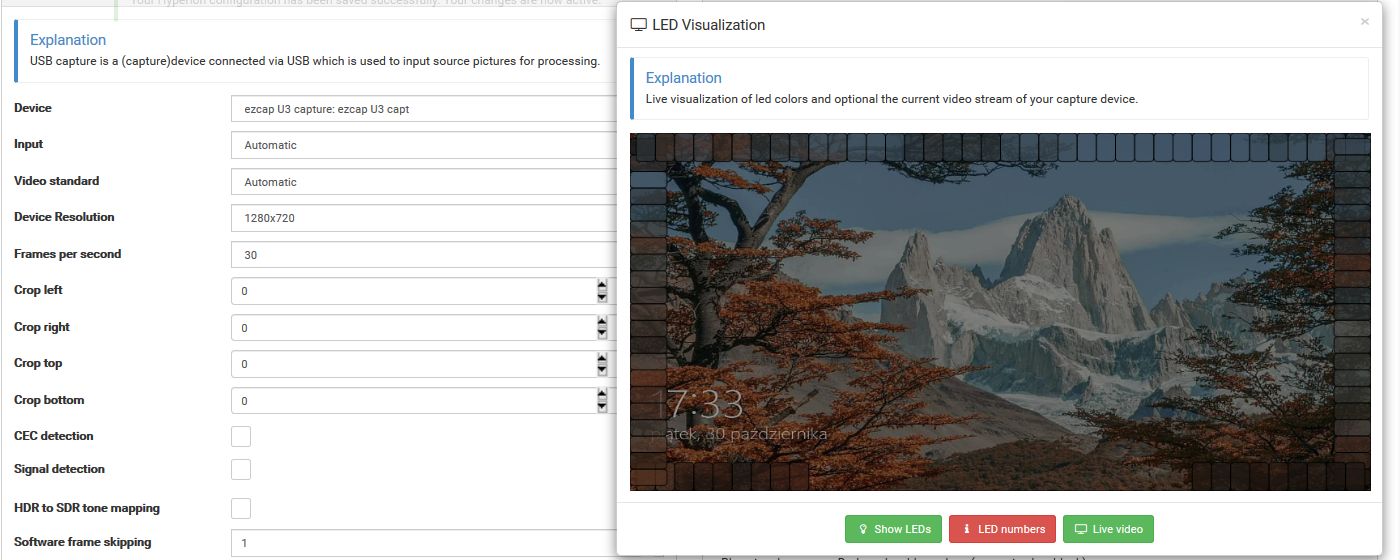Screen dimensions: 1400x560
Task: Increase the Crop left value with up arrow
Action: click(602, 285)
